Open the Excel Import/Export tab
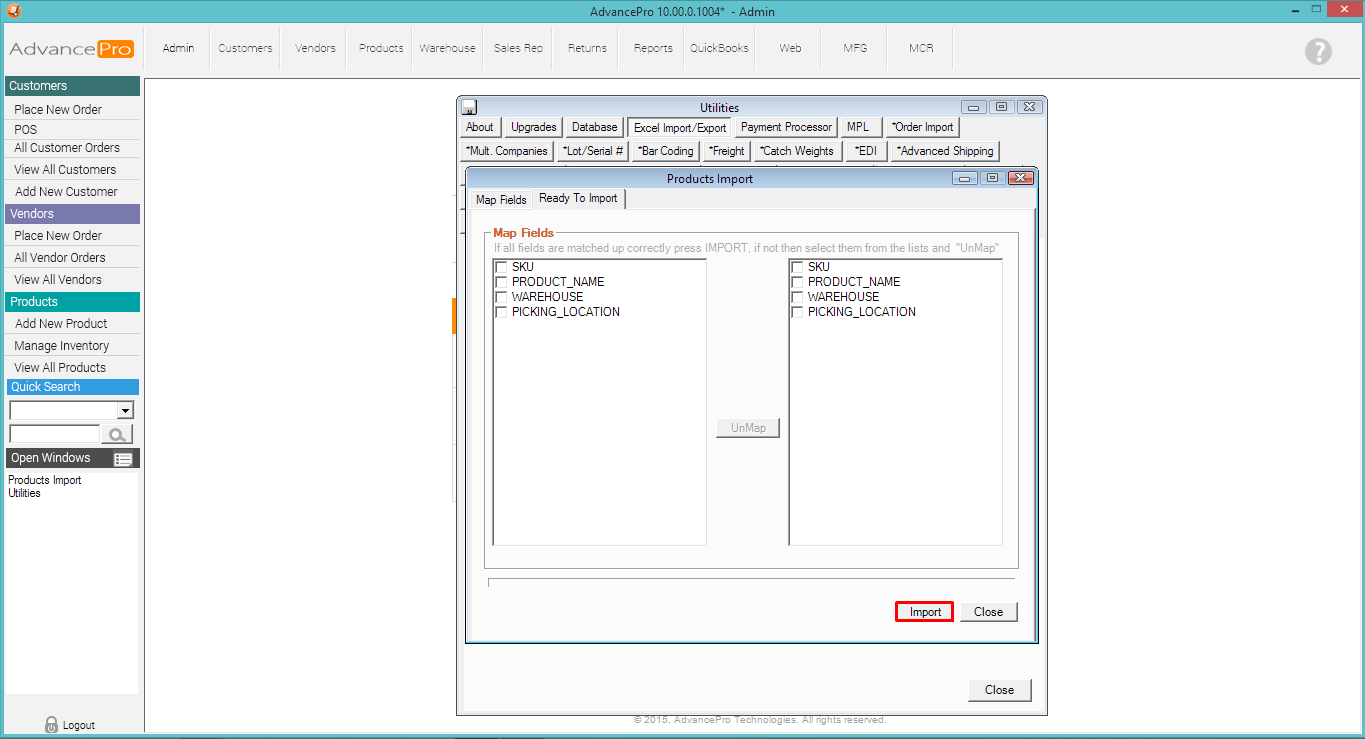 pos(680,128)
